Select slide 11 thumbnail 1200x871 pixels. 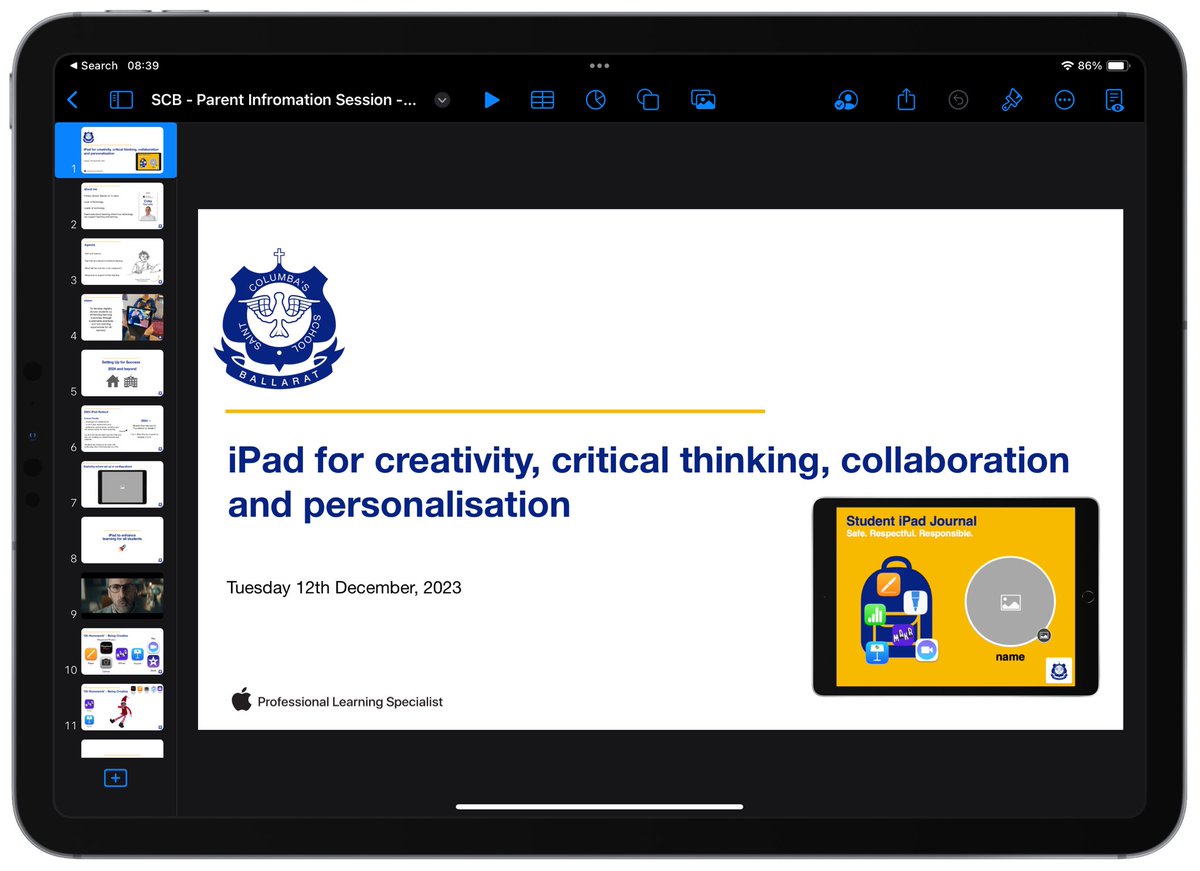tap(122, 707)
